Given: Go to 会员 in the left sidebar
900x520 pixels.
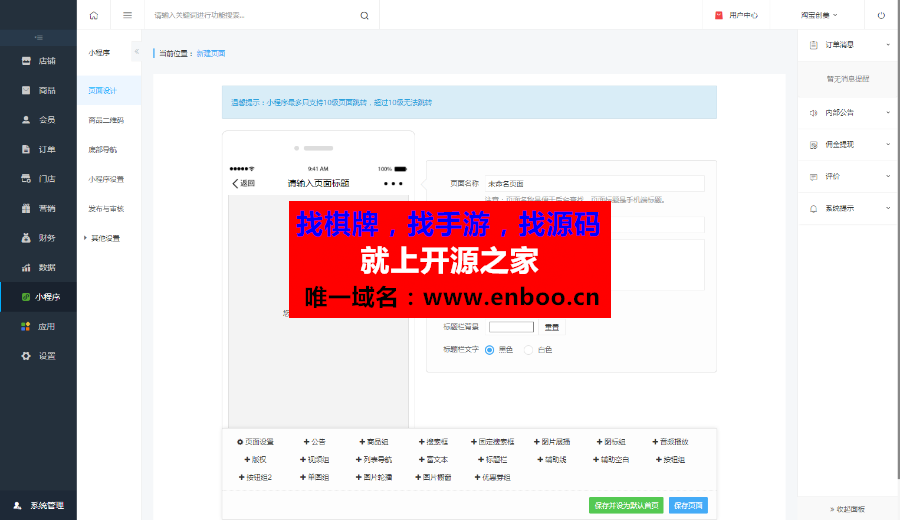Looking at the screenshot, I should 38,120.
